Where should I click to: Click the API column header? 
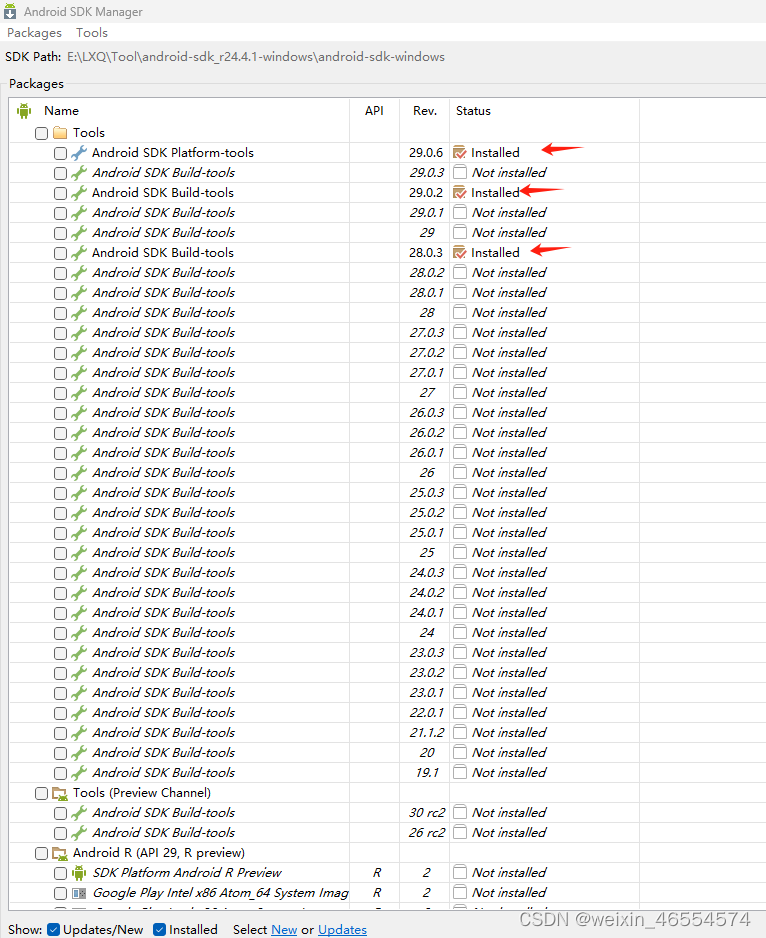click(374, 111)
